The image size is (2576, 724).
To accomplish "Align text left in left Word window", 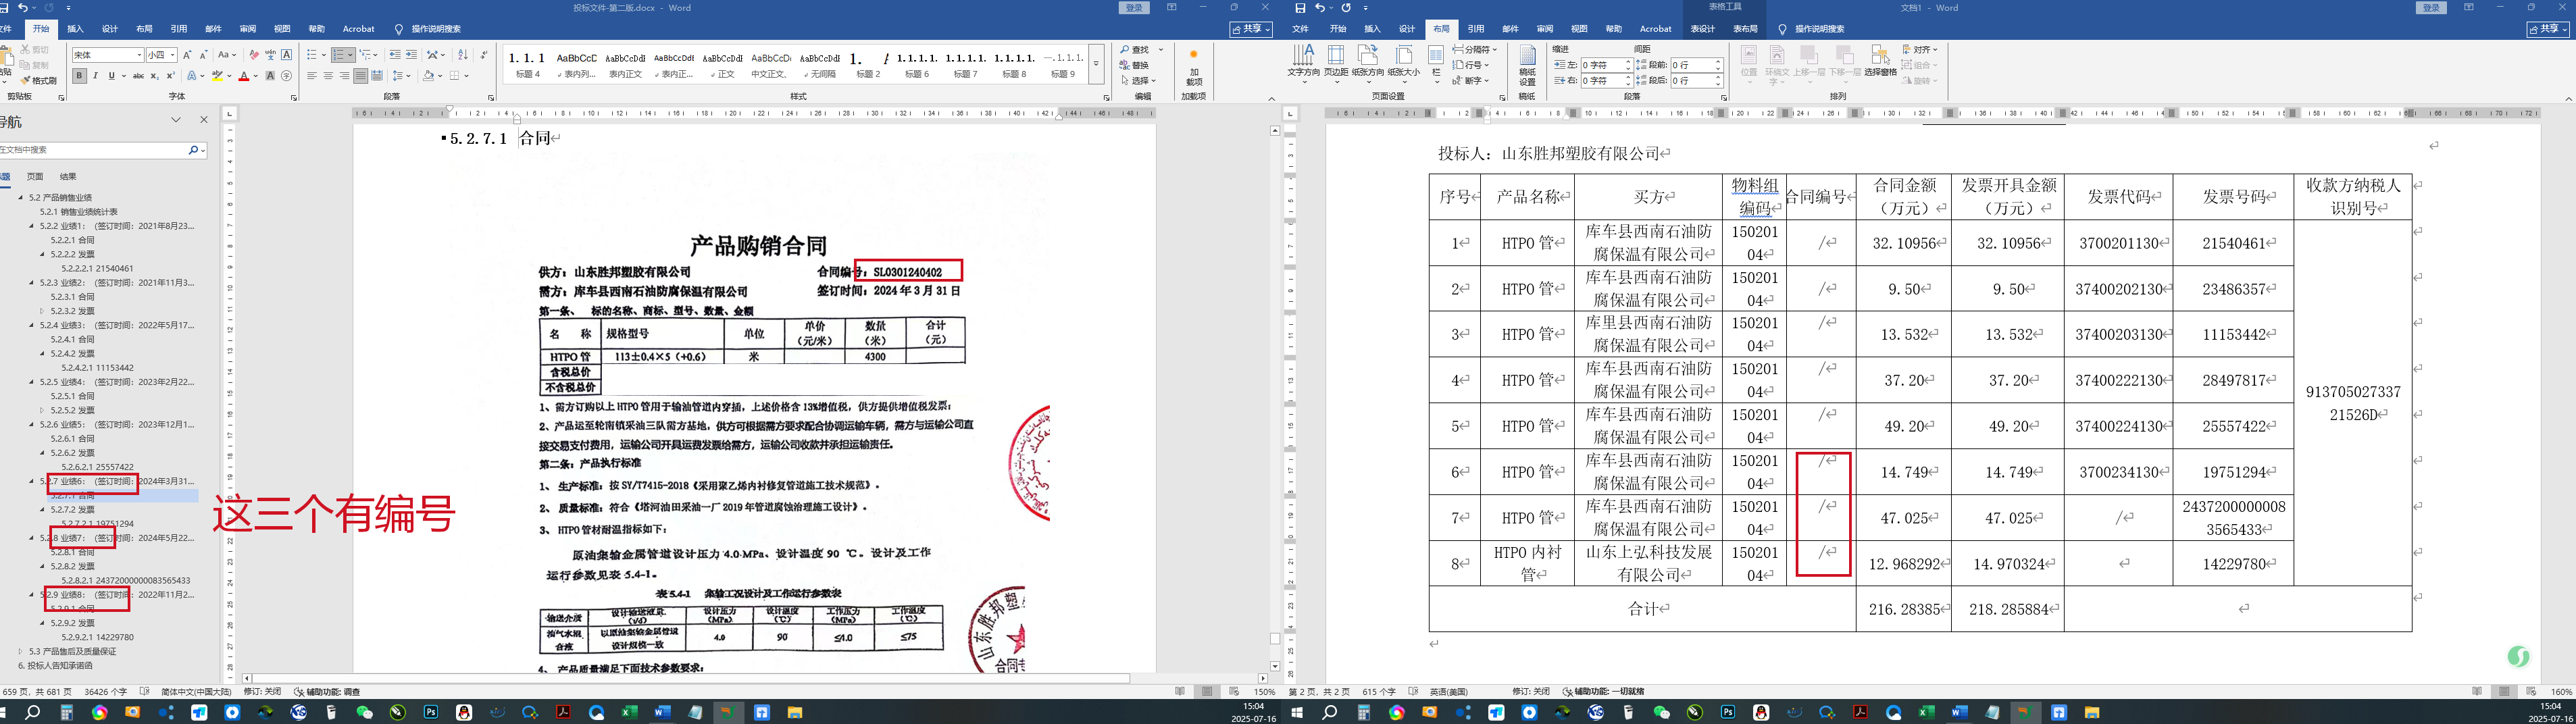I will (x=312, y=76).
